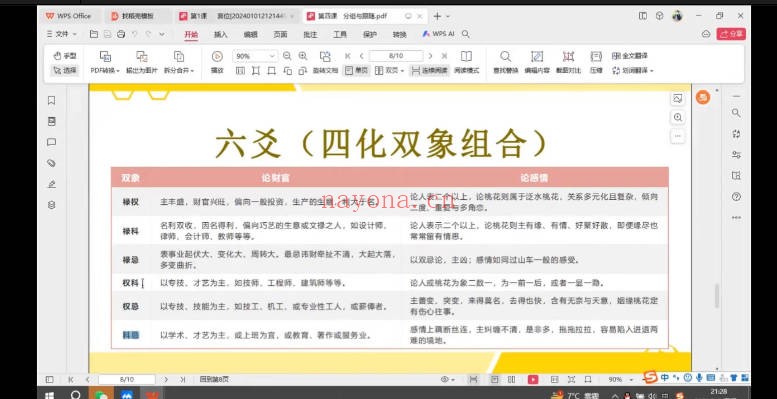Click the red play icon in status bar
The height and width of the screenshot is (399, 777).
533,380
